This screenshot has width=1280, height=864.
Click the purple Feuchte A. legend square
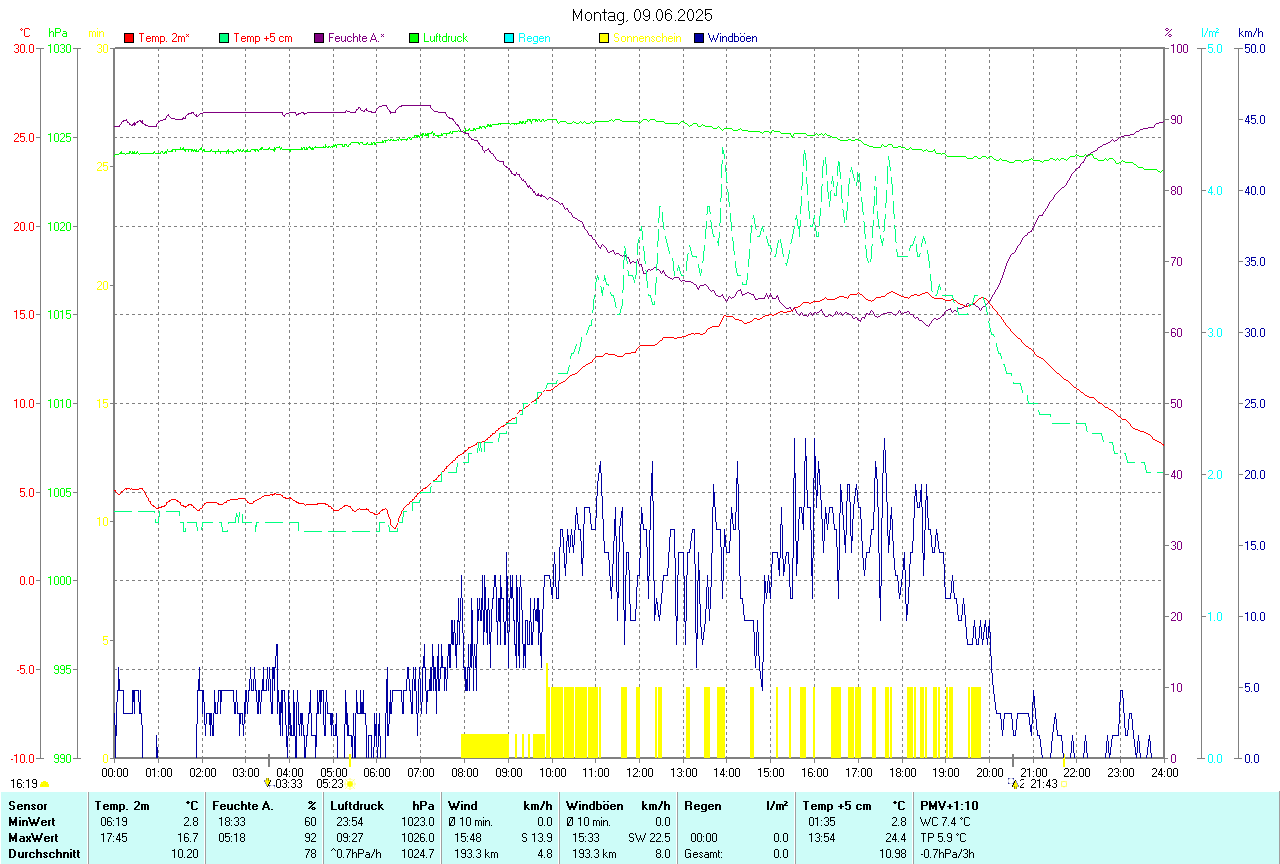319,38
